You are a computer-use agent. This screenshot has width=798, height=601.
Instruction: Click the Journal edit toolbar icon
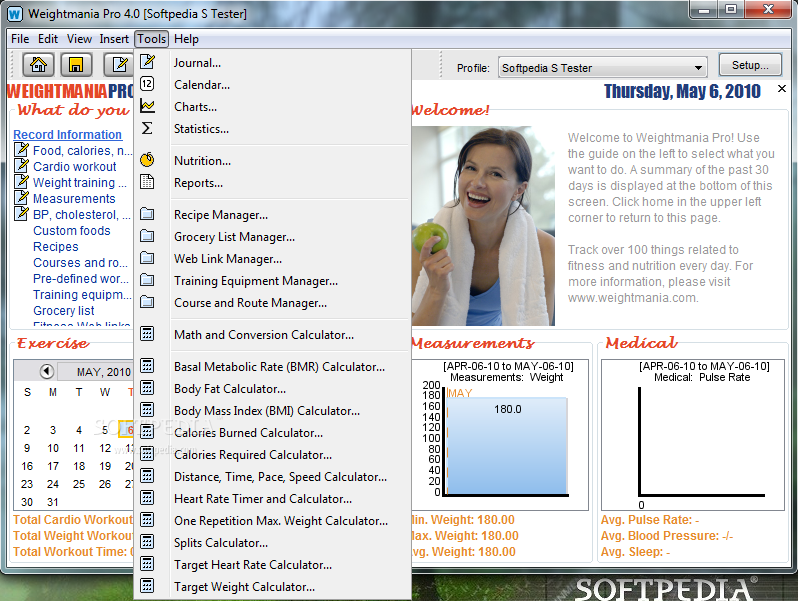coord(119,65)
